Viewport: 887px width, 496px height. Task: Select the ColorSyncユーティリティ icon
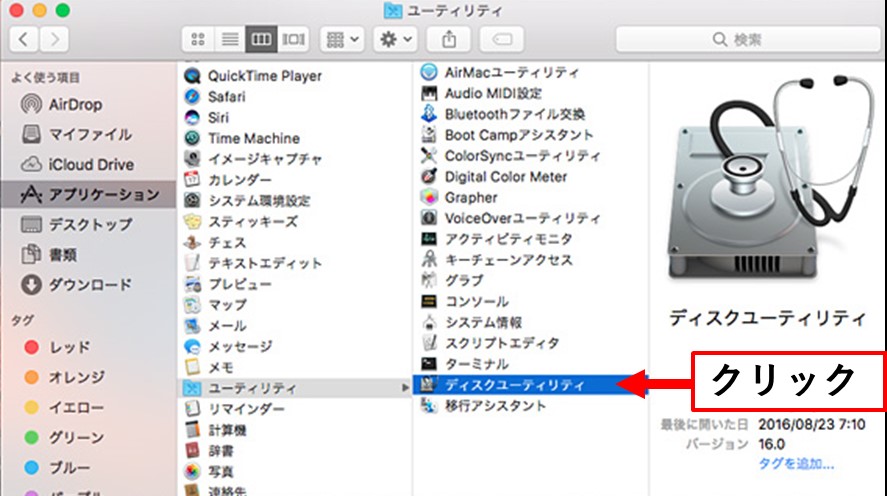tap(429, 156)
